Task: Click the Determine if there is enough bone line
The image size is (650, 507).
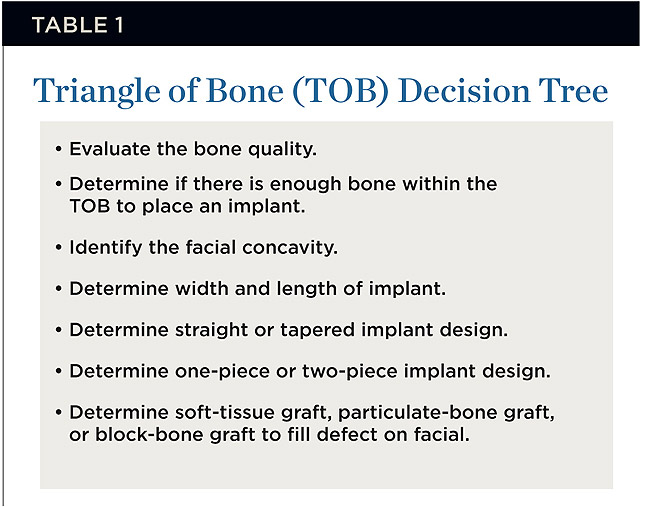Action: click(282, 185)
